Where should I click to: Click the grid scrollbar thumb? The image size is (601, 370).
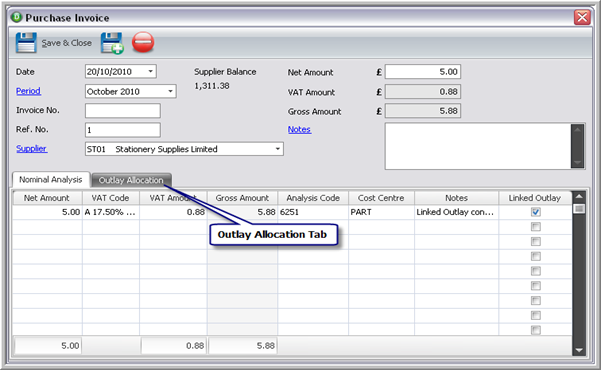click(579, 209)
